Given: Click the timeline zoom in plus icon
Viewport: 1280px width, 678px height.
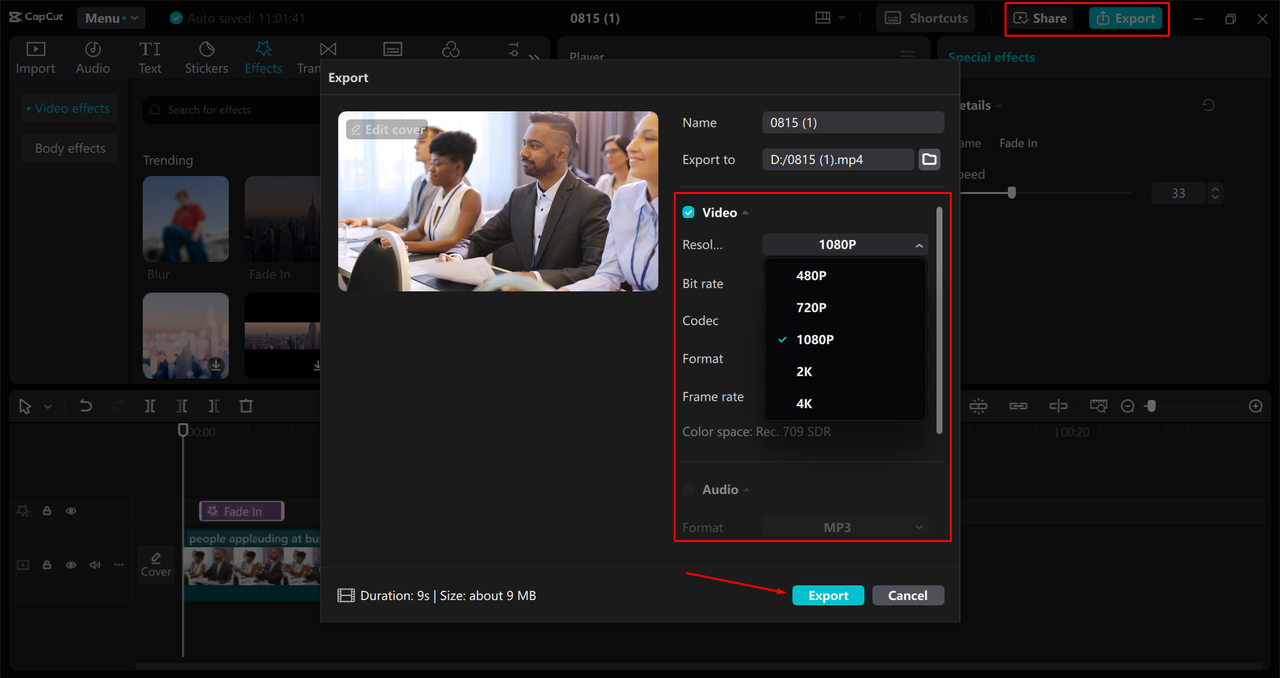Looking at the screenshot, I should point(1256,406).
